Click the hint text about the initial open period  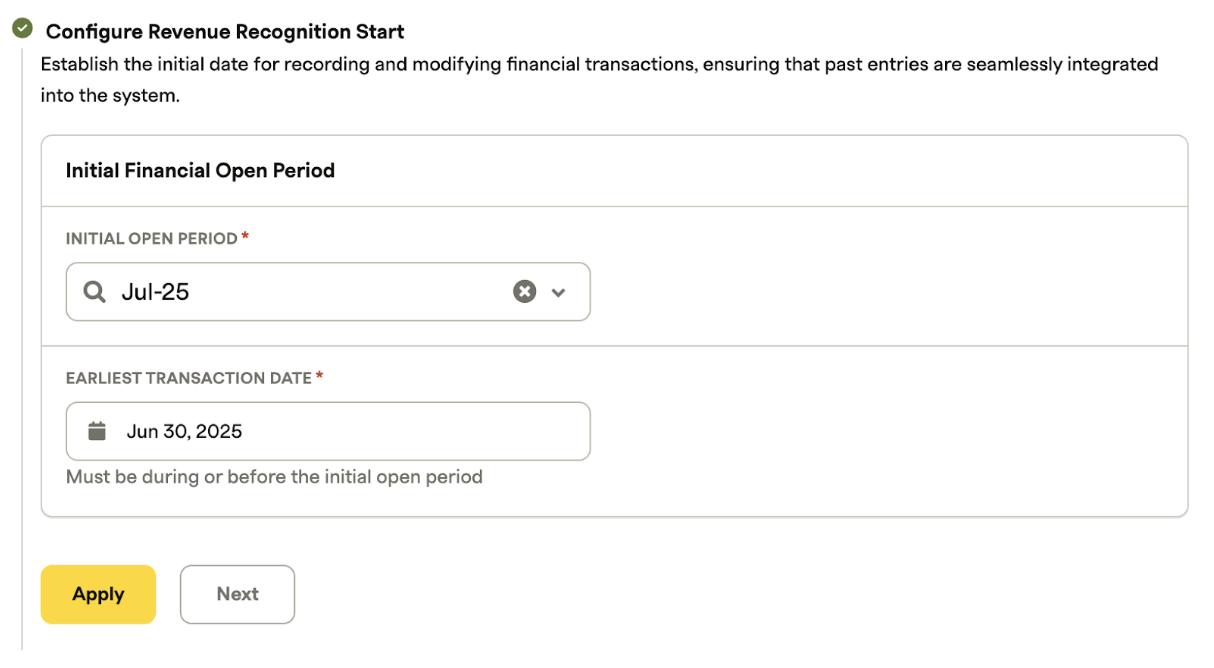point(274,477)
